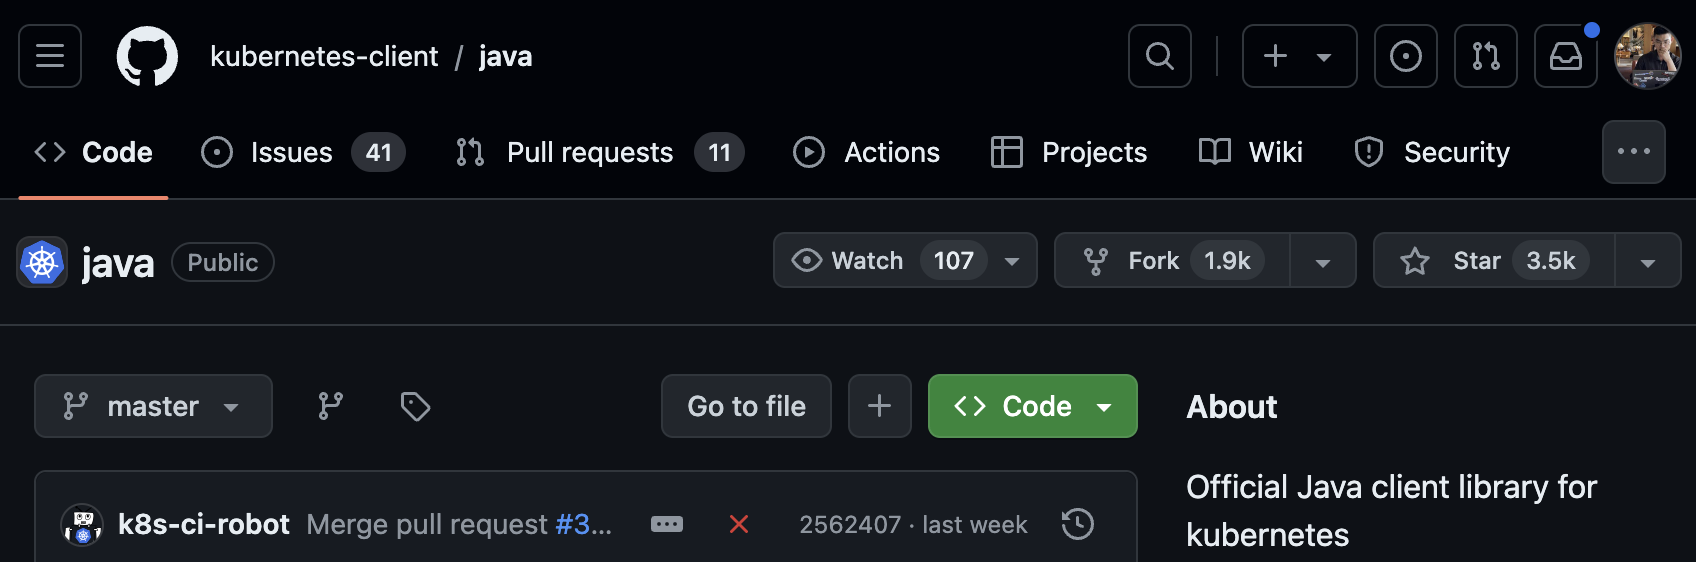
Task: Show failed checks via the red X
Action: 739,524
